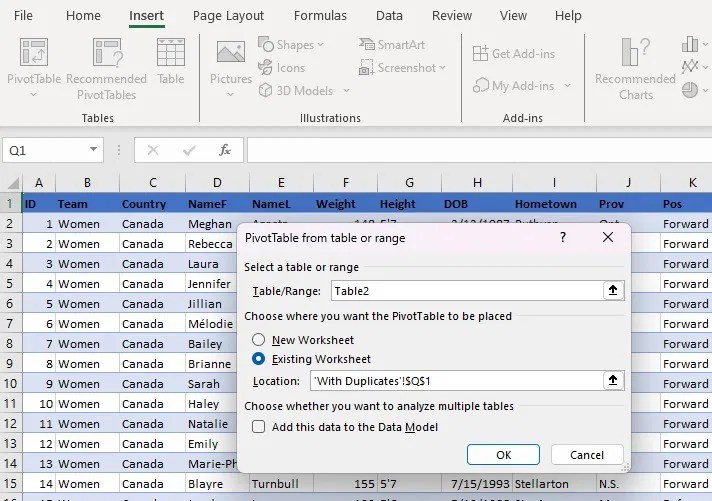Select column H header
The image size is (712, 501).
click(x=477, y=183)
